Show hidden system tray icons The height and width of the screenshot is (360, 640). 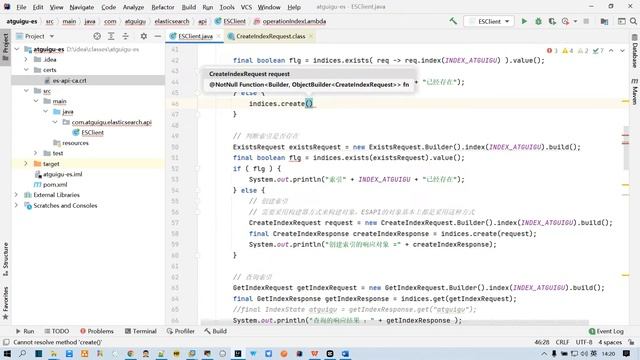click(x=544, y=353)
